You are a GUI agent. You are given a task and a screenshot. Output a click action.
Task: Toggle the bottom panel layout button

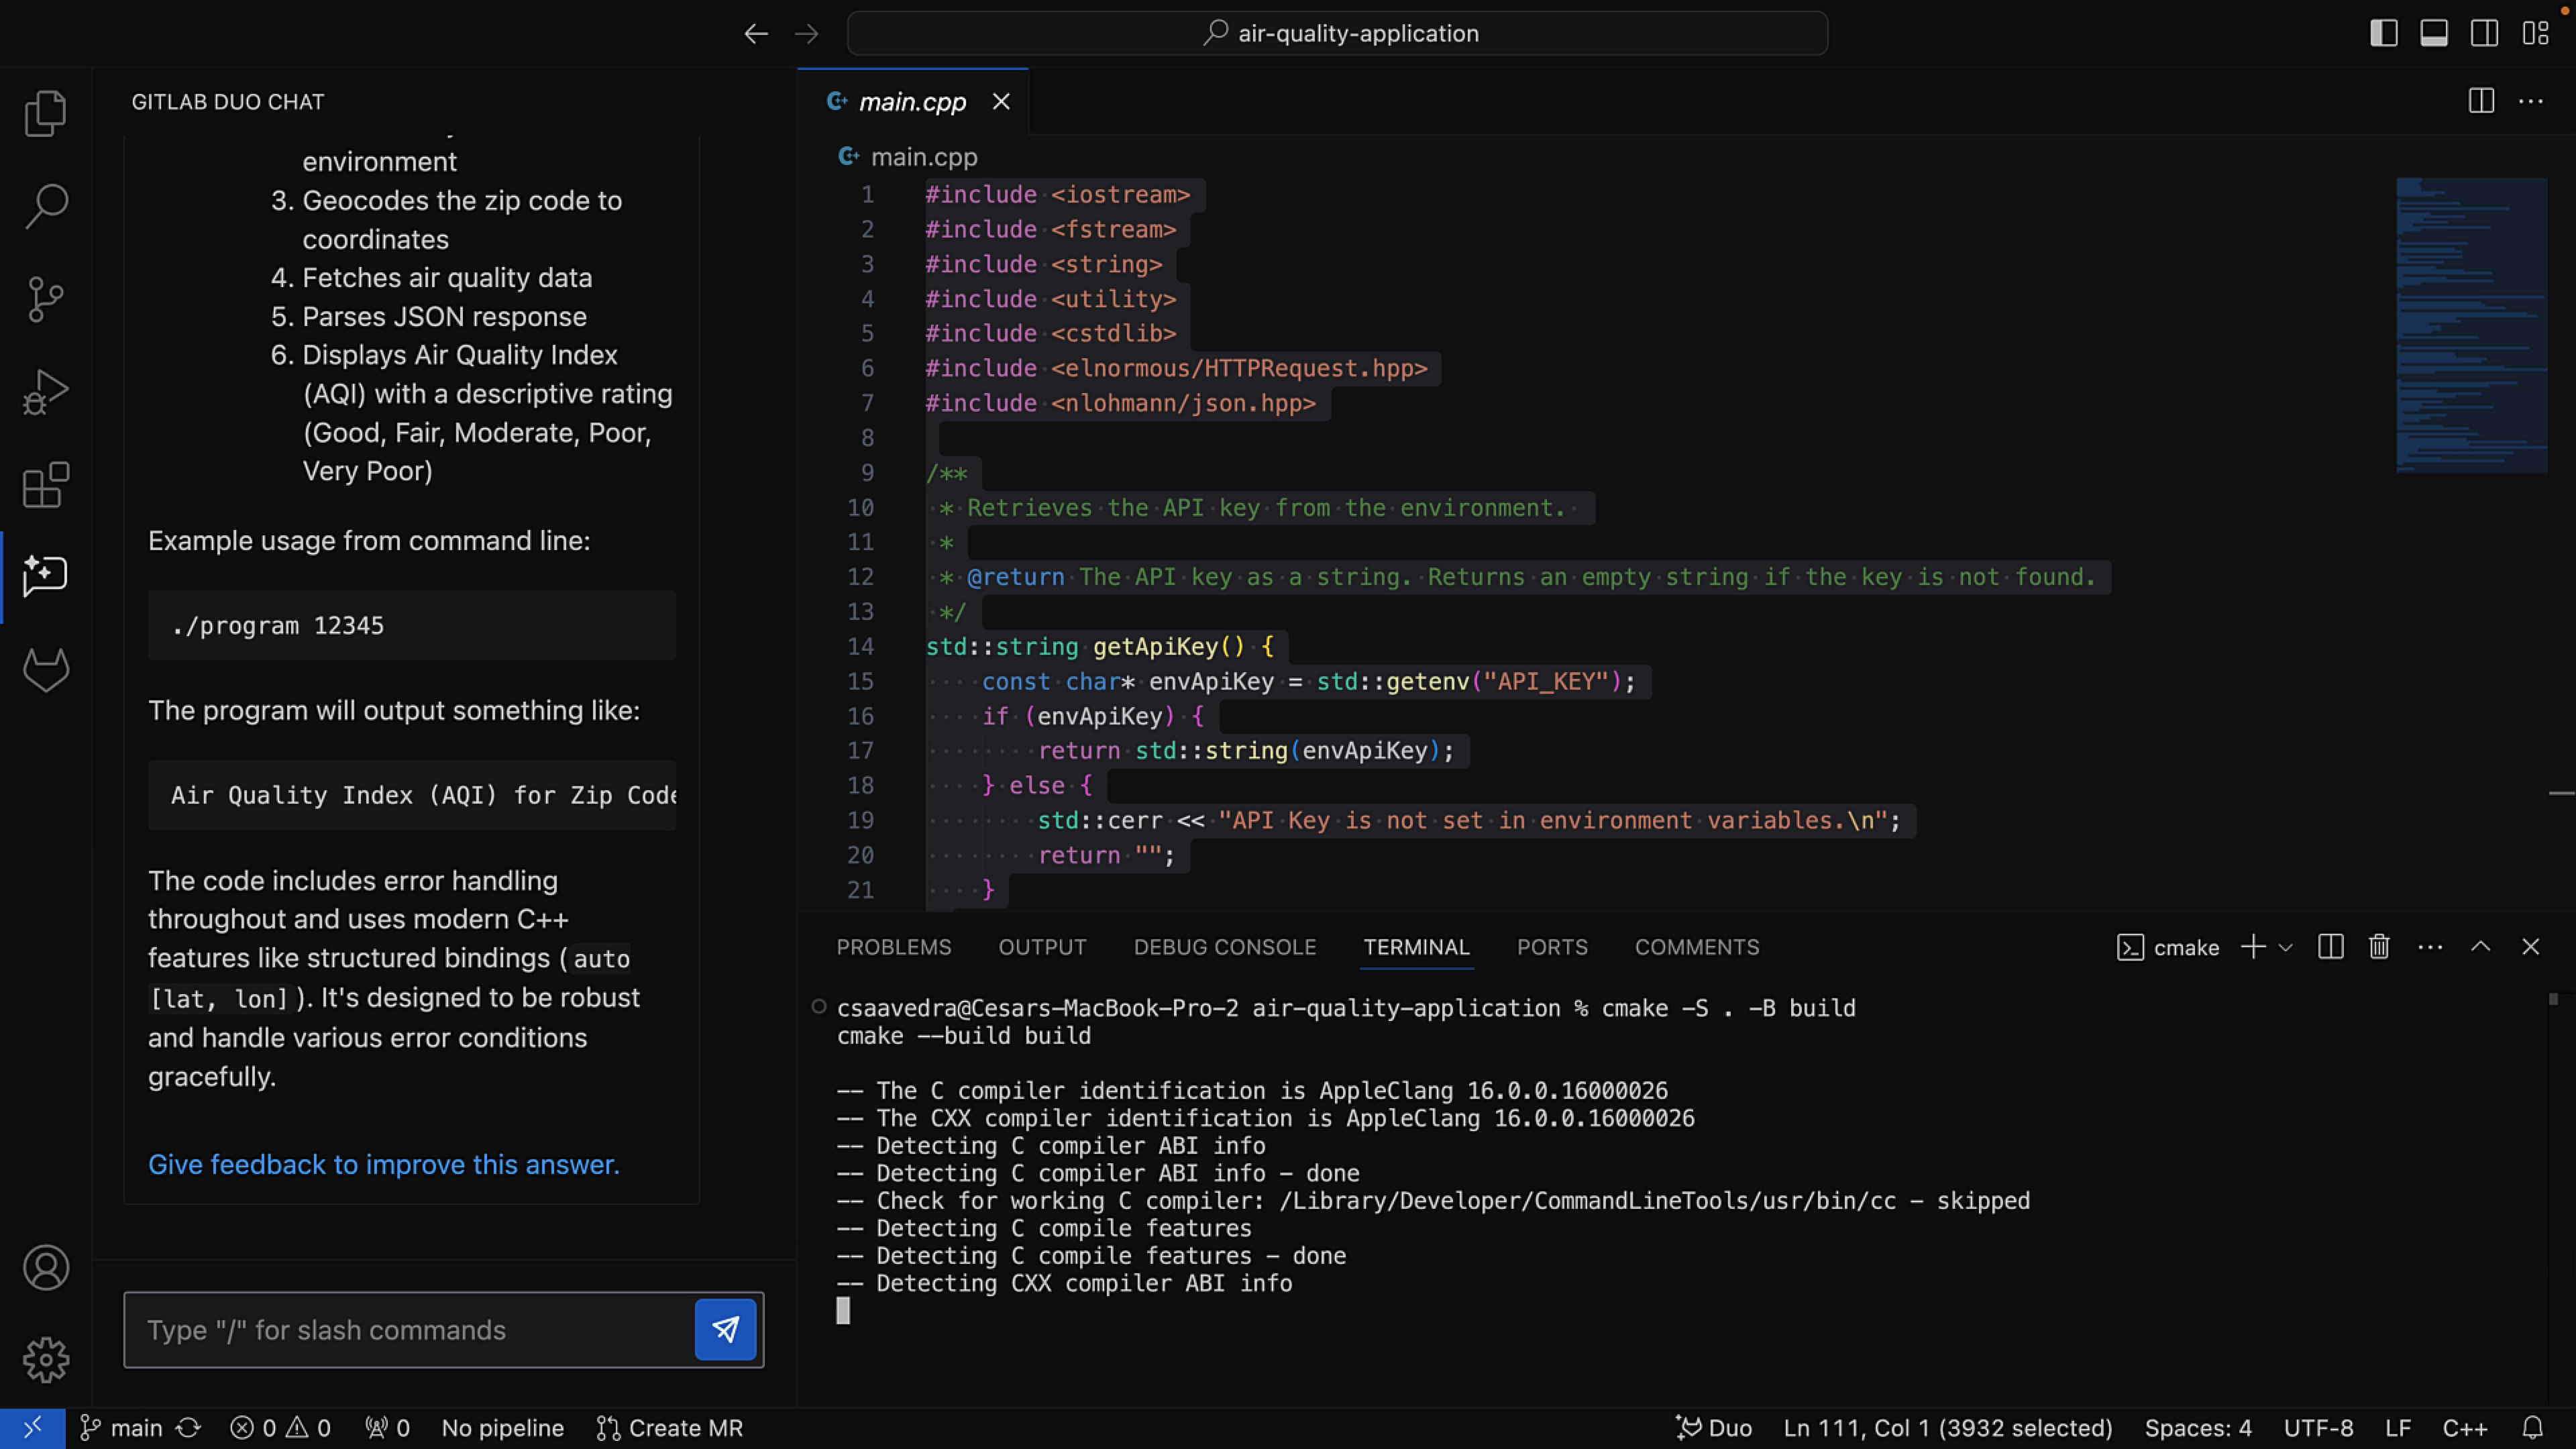pyautogui.click(x=2434, y=33)
